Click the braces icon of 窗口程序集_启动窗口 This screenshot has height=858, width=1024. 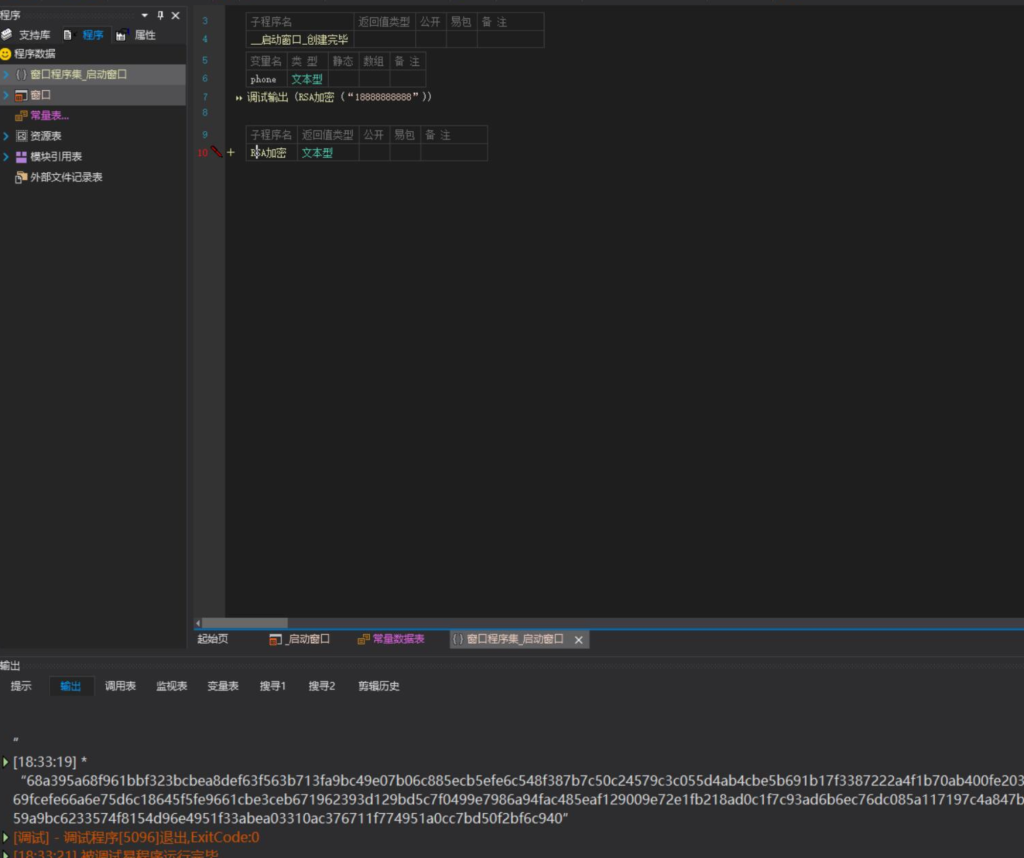(x=21, y=74)
